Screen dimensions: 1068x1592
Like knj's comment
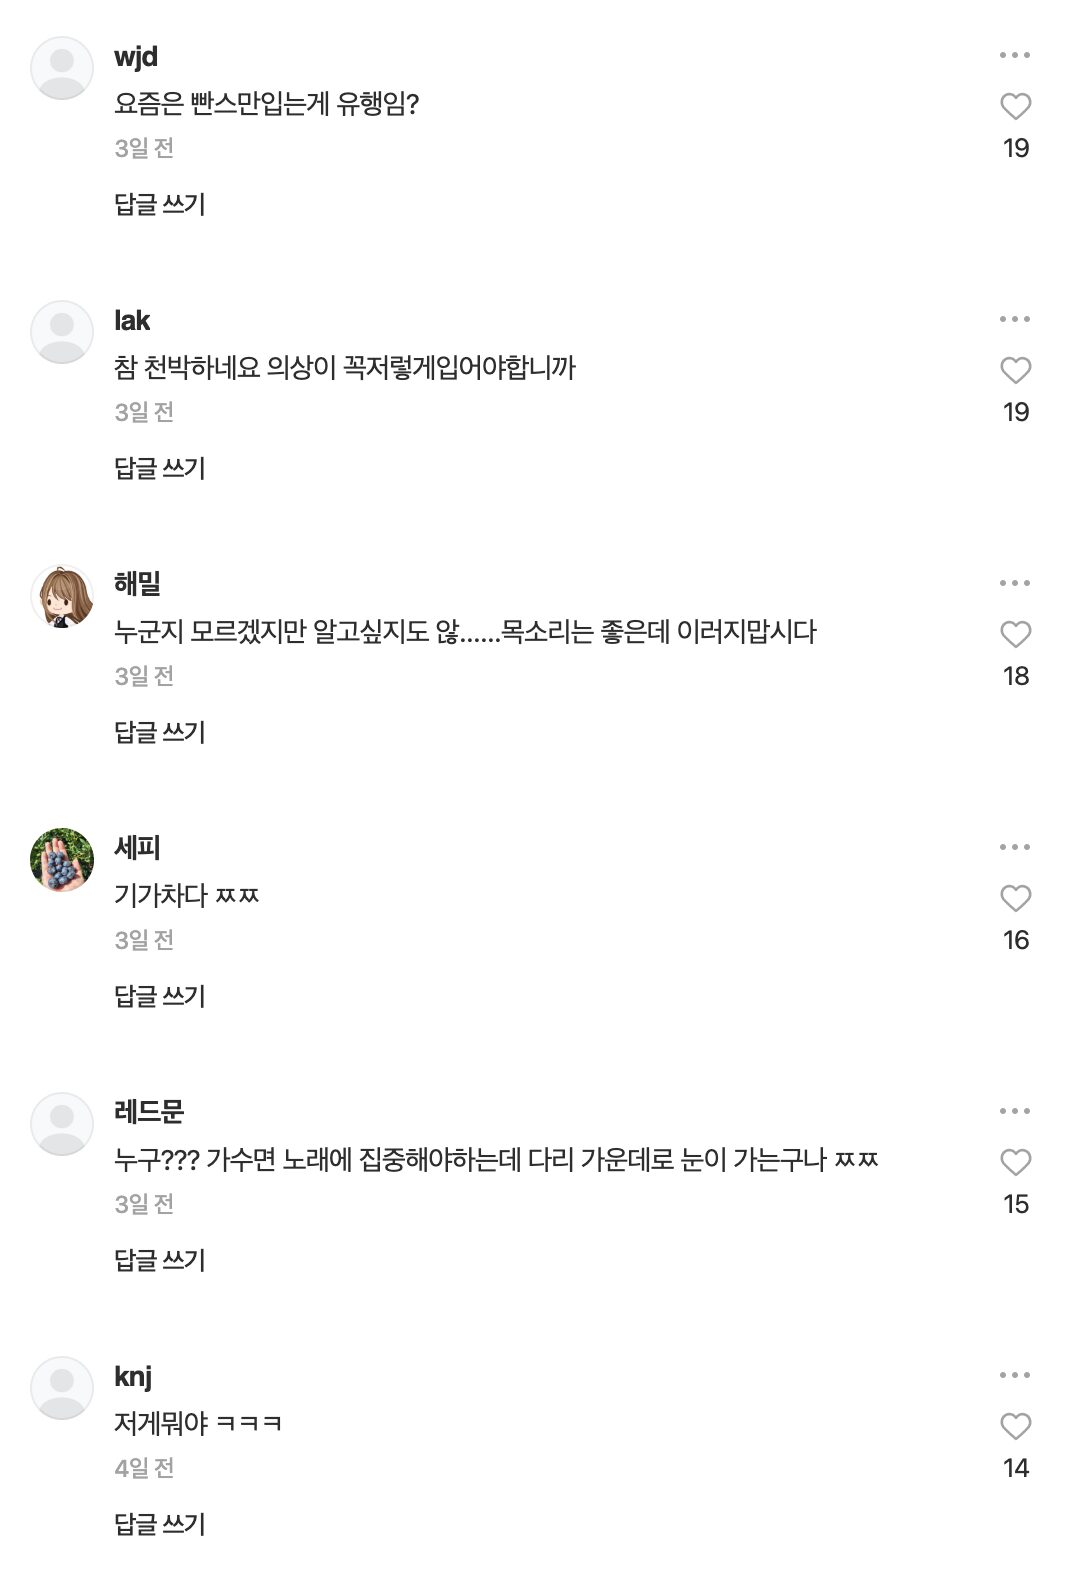[1015, 1426]
